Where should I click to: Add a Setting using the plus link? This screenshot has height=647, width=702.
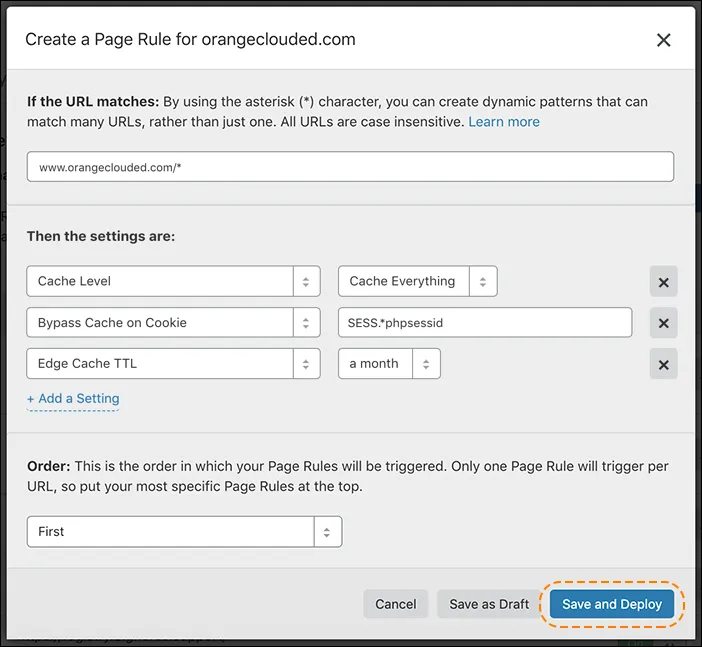[x=73, y=398]
